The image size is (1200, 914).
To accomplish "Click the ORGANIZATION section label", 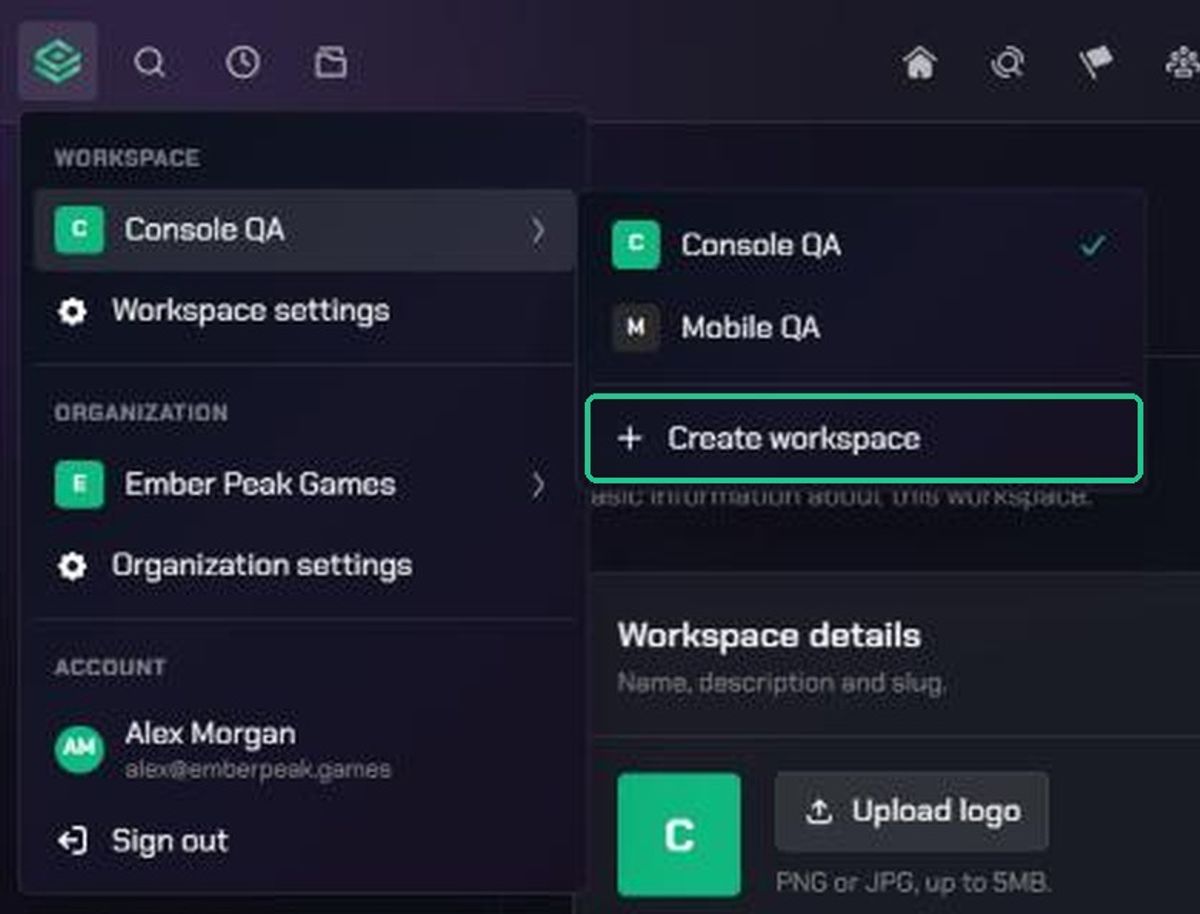I will [141, 413].
